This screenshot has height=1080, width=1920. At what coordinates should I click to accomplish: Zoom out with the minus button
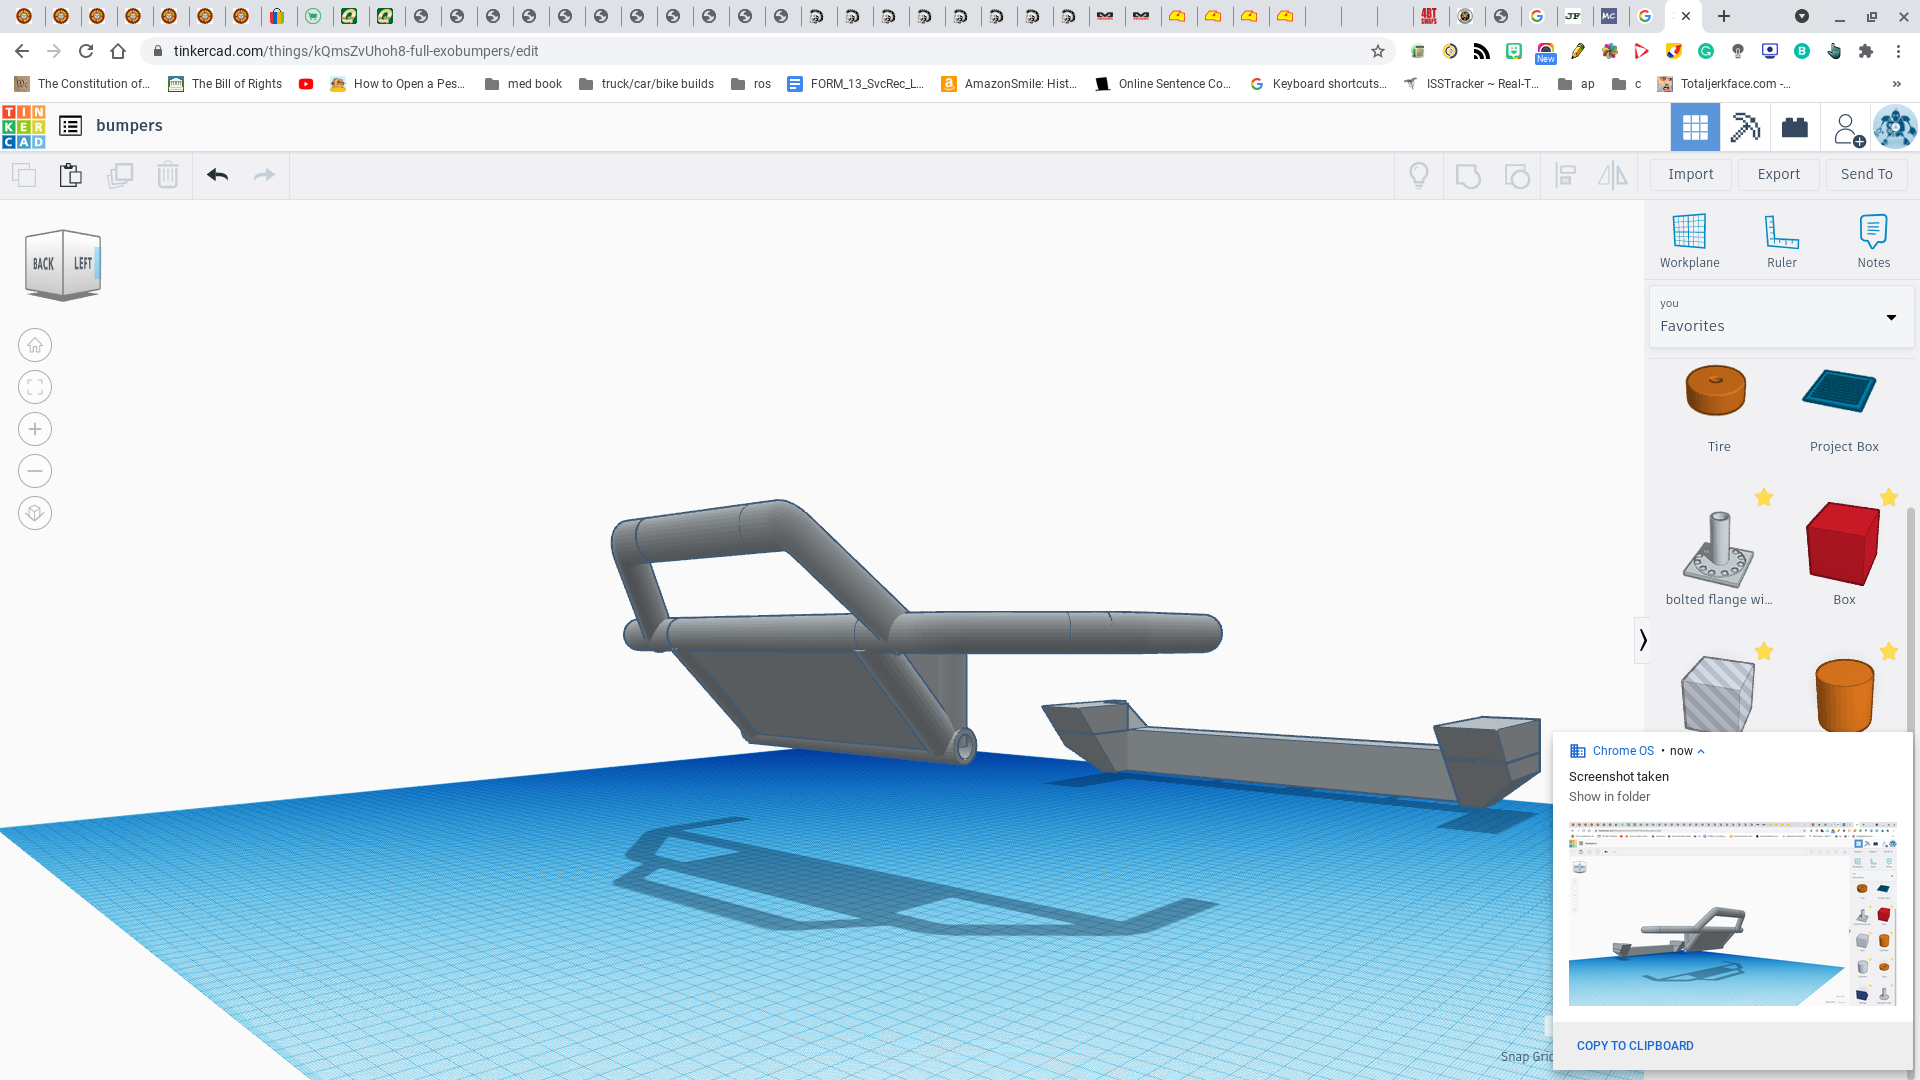tap(35, 471)
